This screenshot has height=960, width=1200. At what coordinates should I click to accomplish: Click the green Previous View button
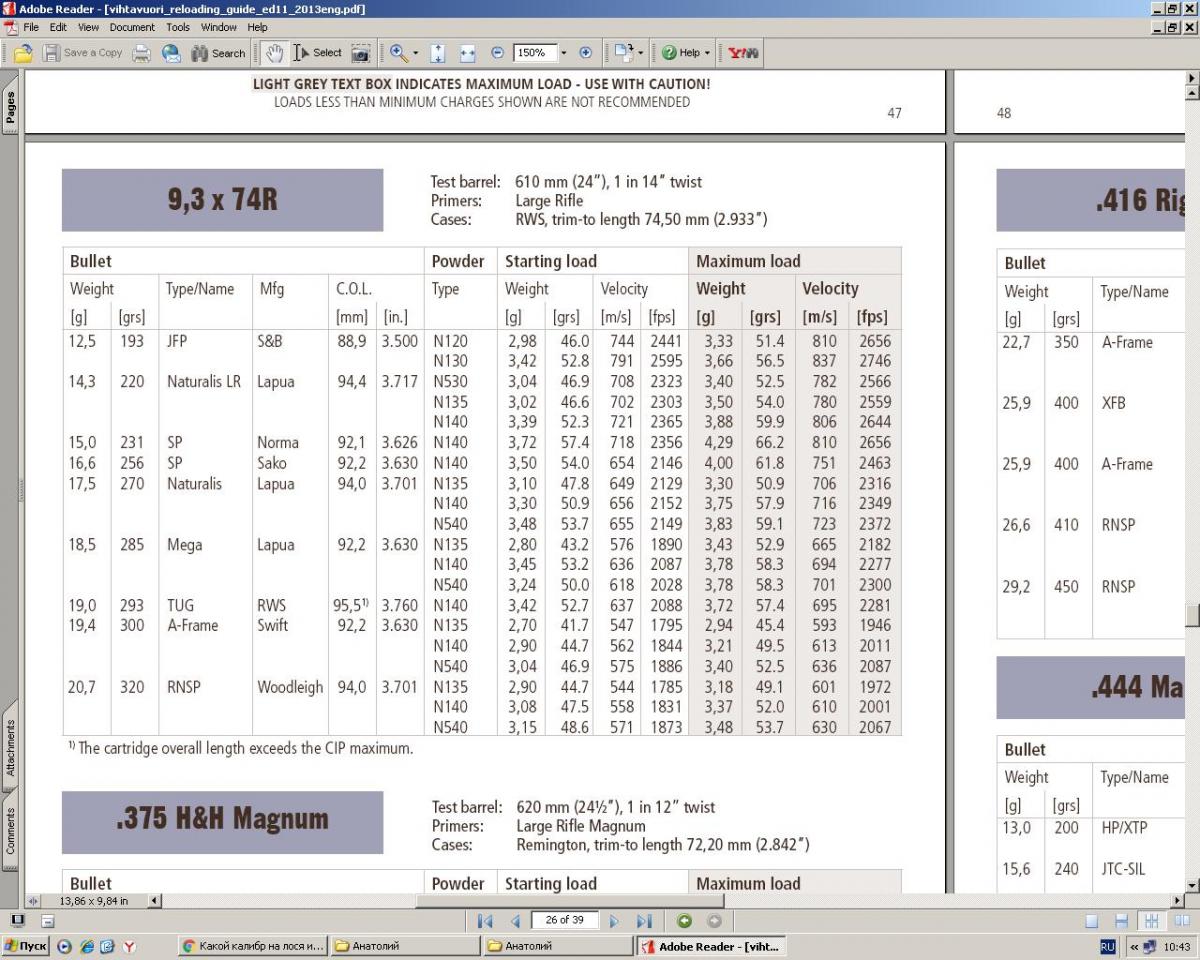pos(685,920)
